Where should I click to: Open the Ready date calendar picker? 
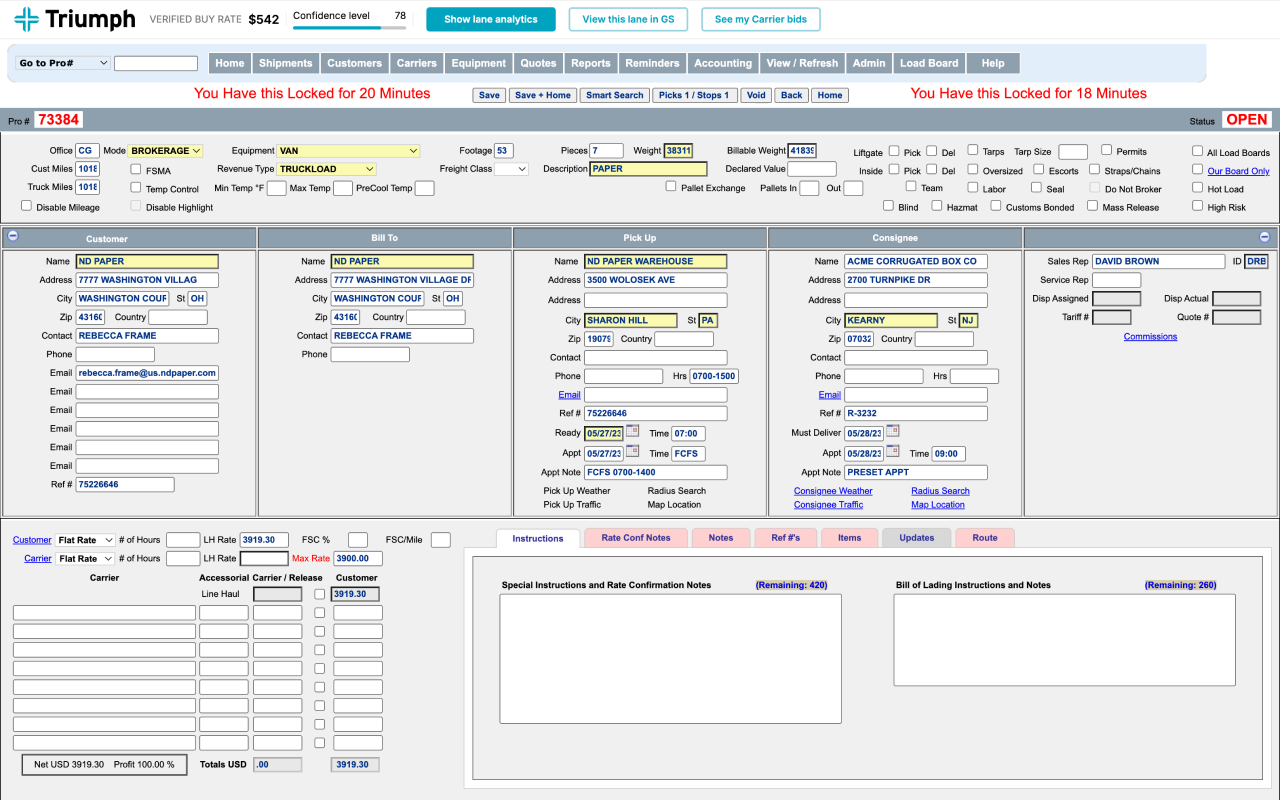pyautogui.click(x=632, y=432)
